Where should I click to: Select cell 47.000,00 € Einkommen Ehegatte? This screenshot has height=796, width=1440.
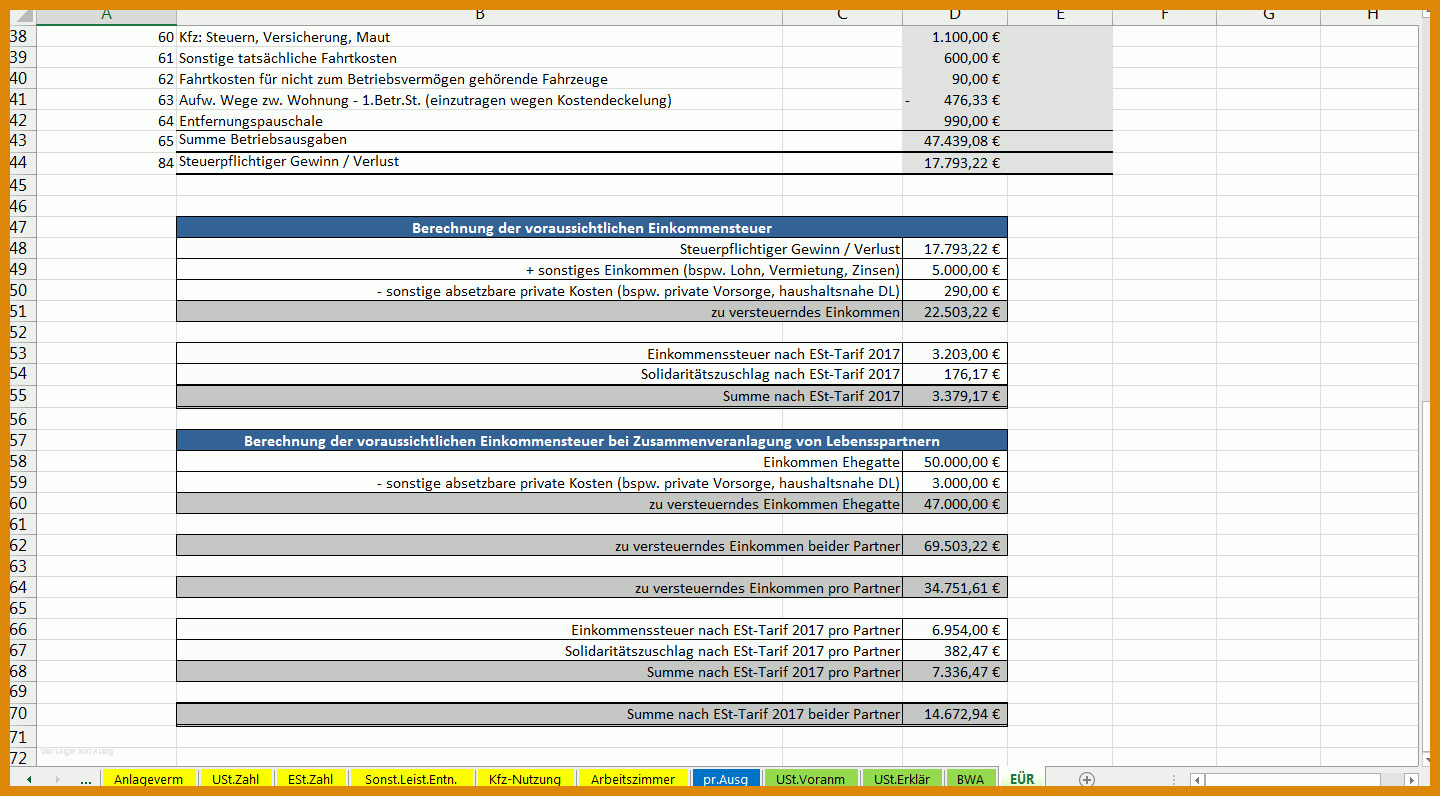tap(955, 504)
